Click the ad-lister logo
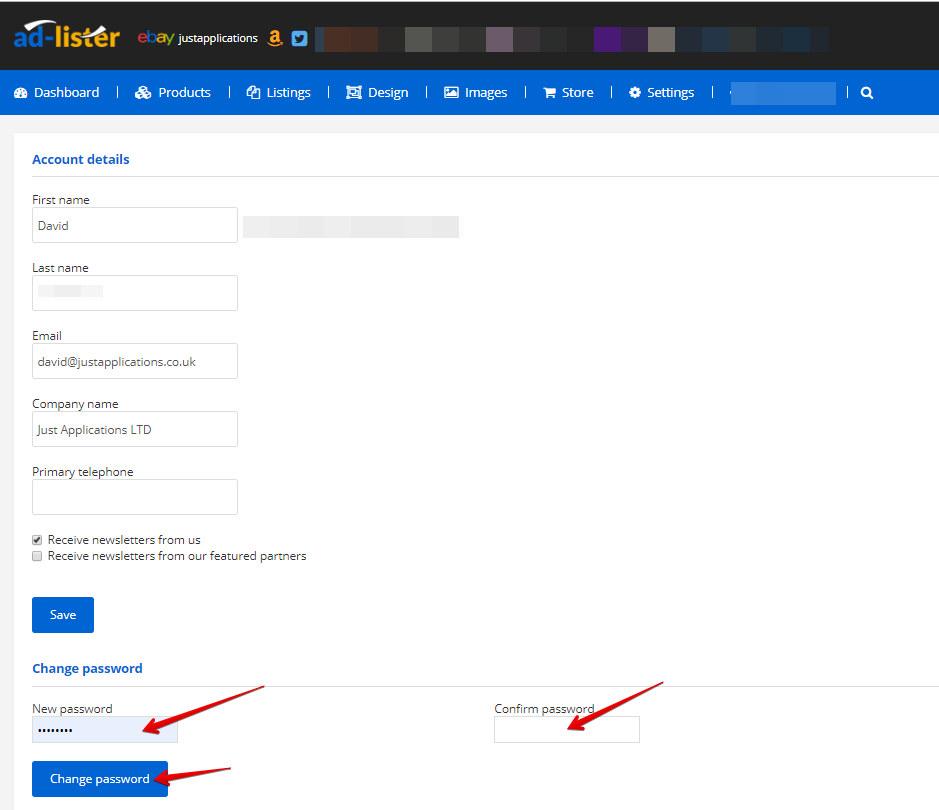The width and height of the screenshot is (939, 810). [x=66, y=36]
